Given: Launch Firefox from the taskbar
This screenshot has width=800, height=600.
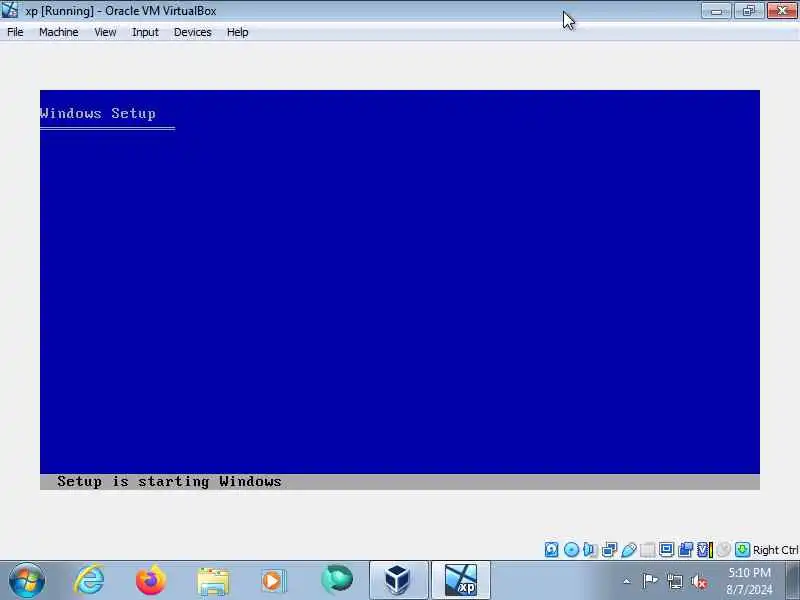Looking at the screenshot, I should point(151,580).
